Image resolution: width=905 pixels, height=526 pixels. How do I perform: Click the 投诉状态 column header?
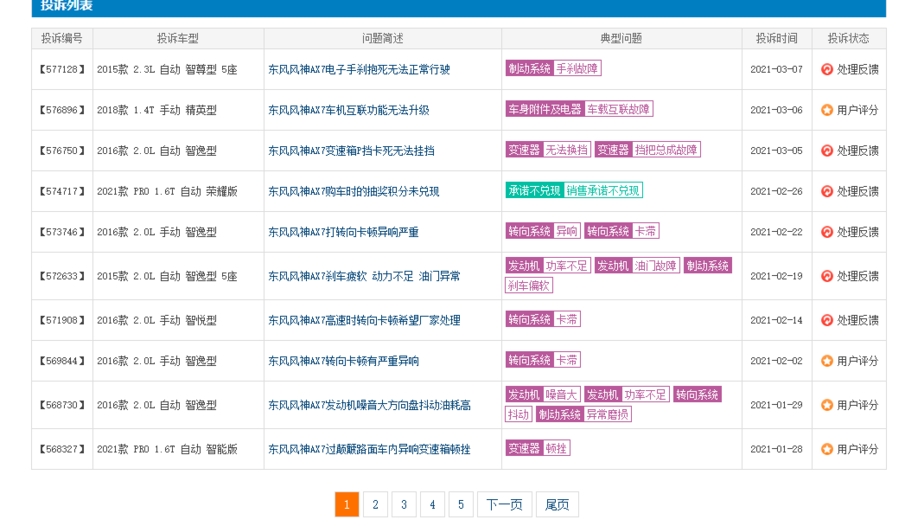tap(848, 38)
